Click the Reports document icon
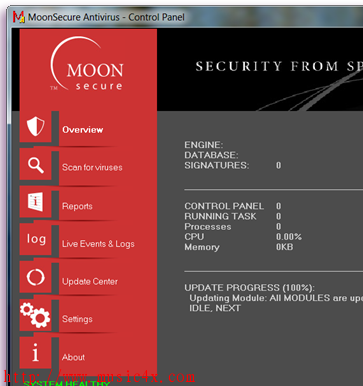 35,202
